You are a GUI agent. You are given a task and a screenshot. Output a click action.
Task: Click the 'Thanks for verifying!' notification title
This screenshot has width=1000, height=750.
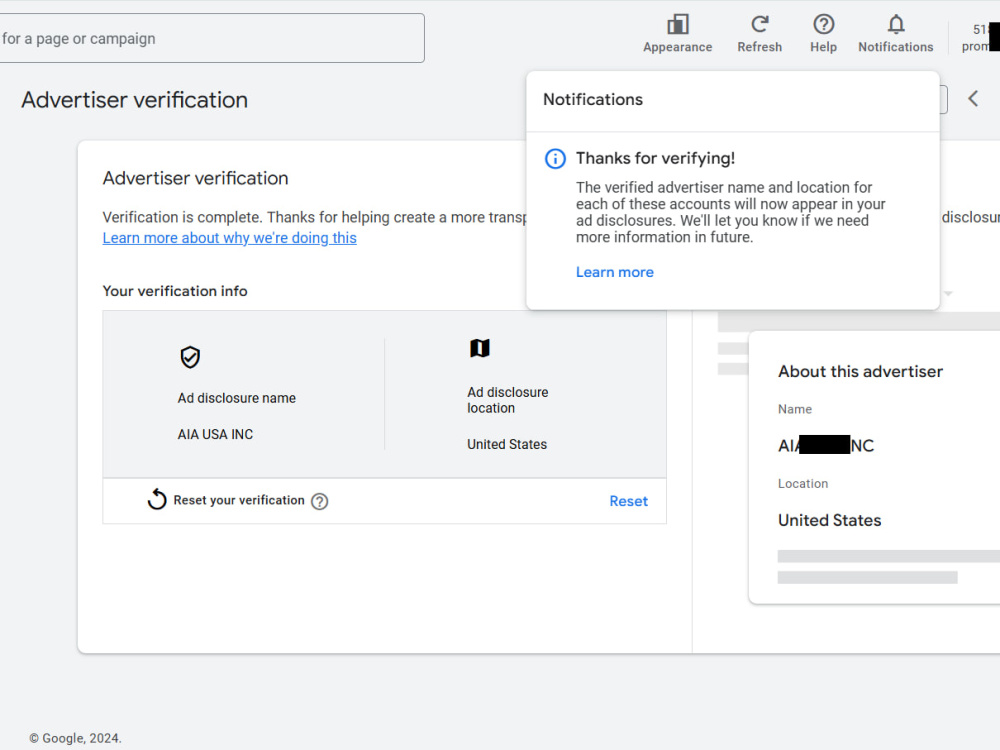655,158
